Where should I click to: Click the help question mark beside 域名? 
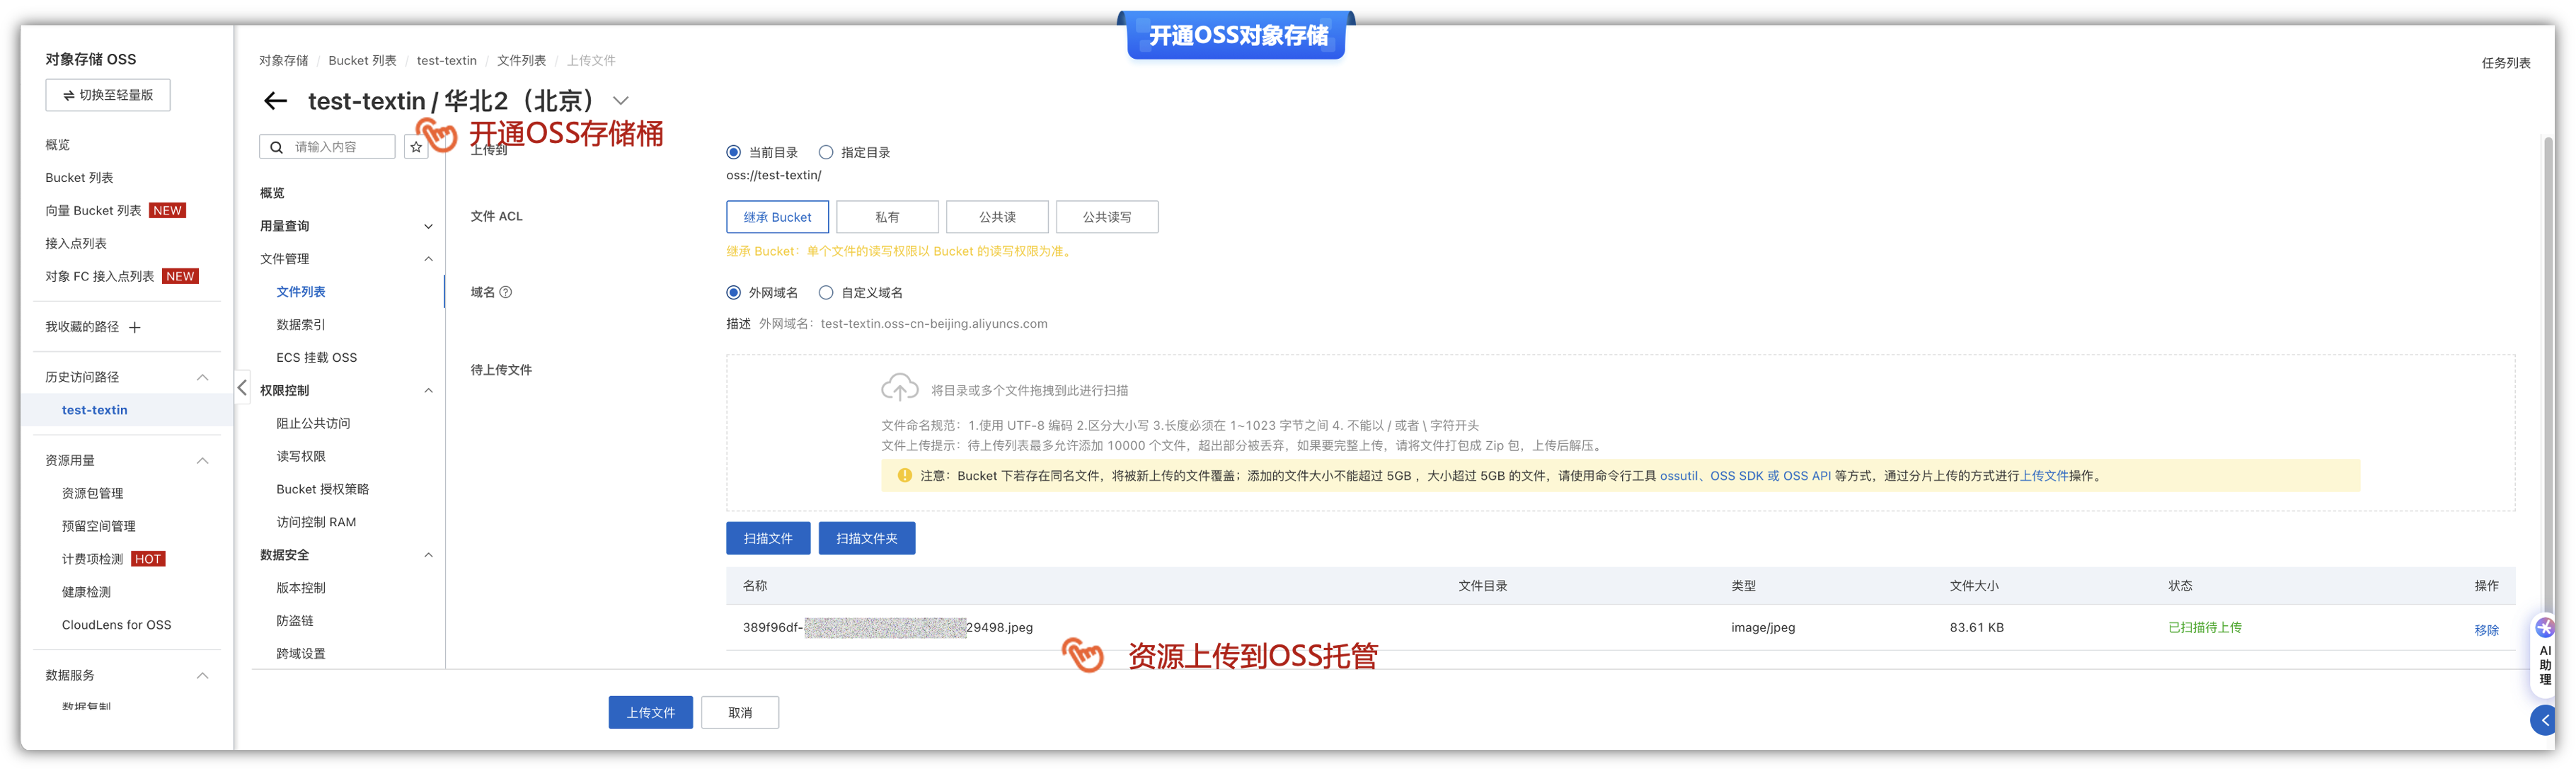pos(506,292)
